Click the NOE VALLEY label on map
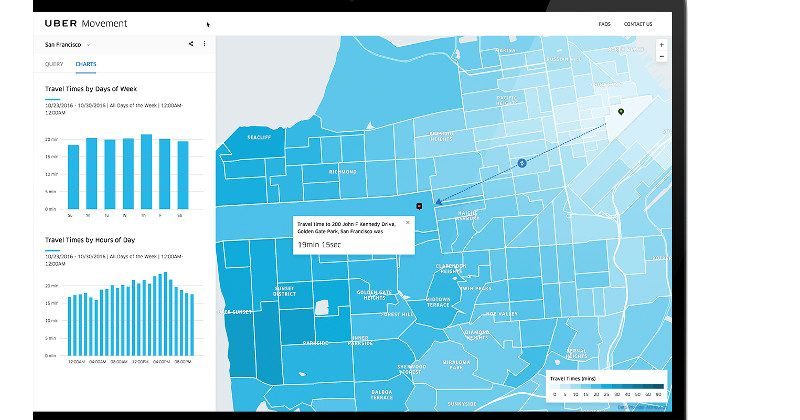800x420 pixels. pos(502,314)
